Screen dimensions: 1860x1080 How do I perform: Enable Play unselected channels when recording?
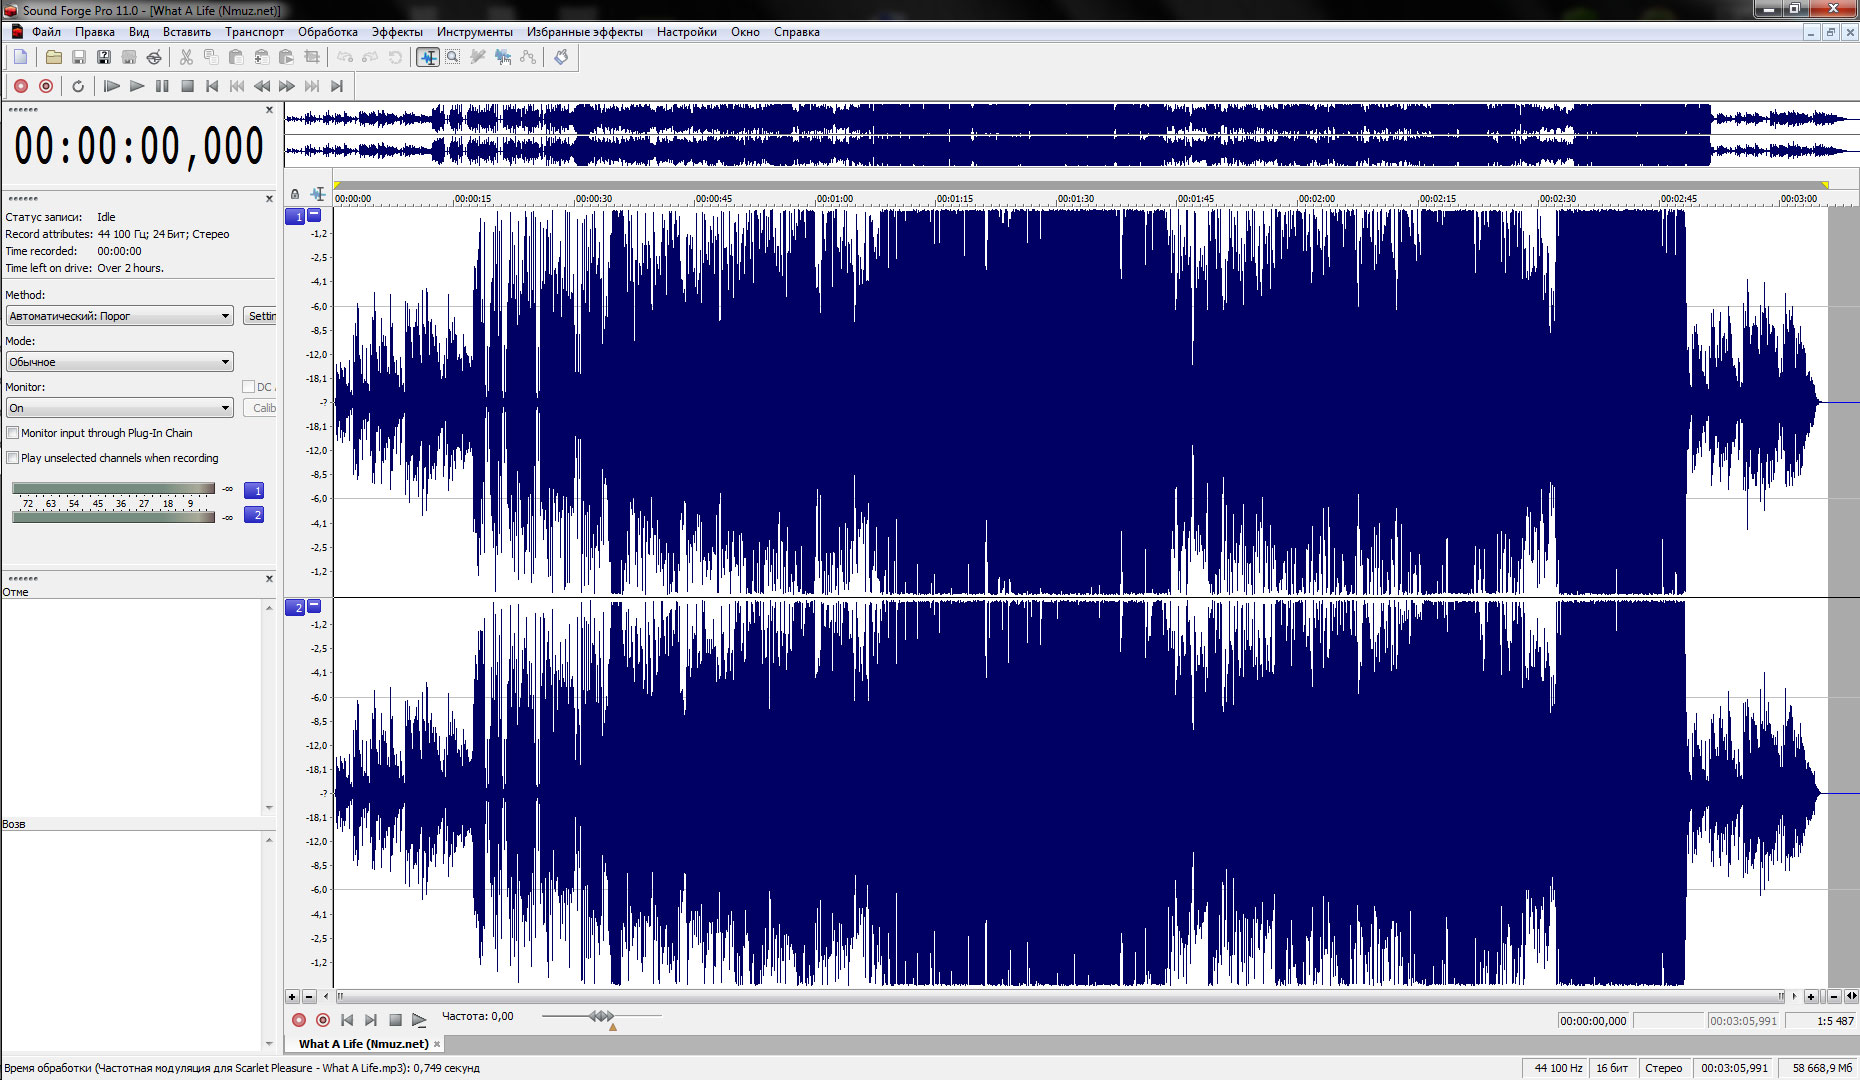(13, 458)
